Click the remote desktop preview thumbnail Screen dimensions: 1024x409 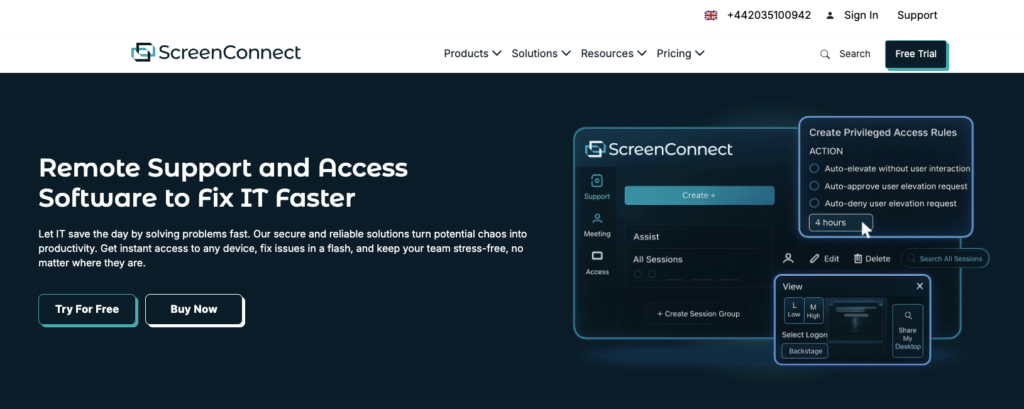pos(856,321)
